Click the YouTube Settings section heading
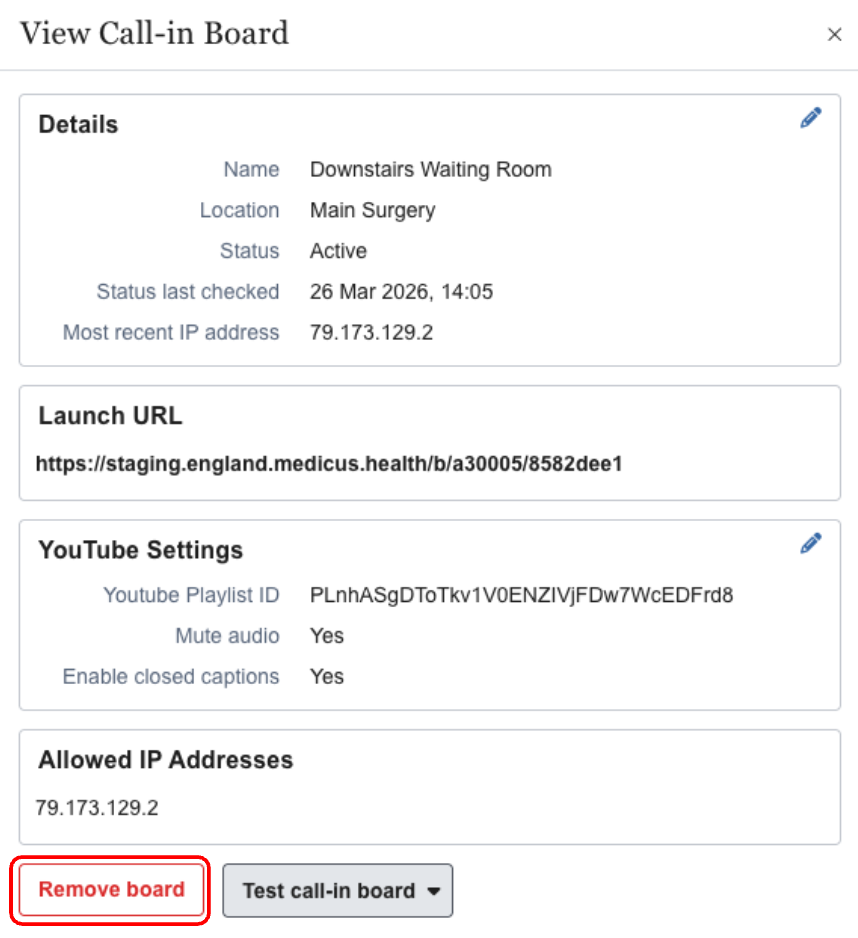This screenshot has height=938, width=858. pos(140,550)
